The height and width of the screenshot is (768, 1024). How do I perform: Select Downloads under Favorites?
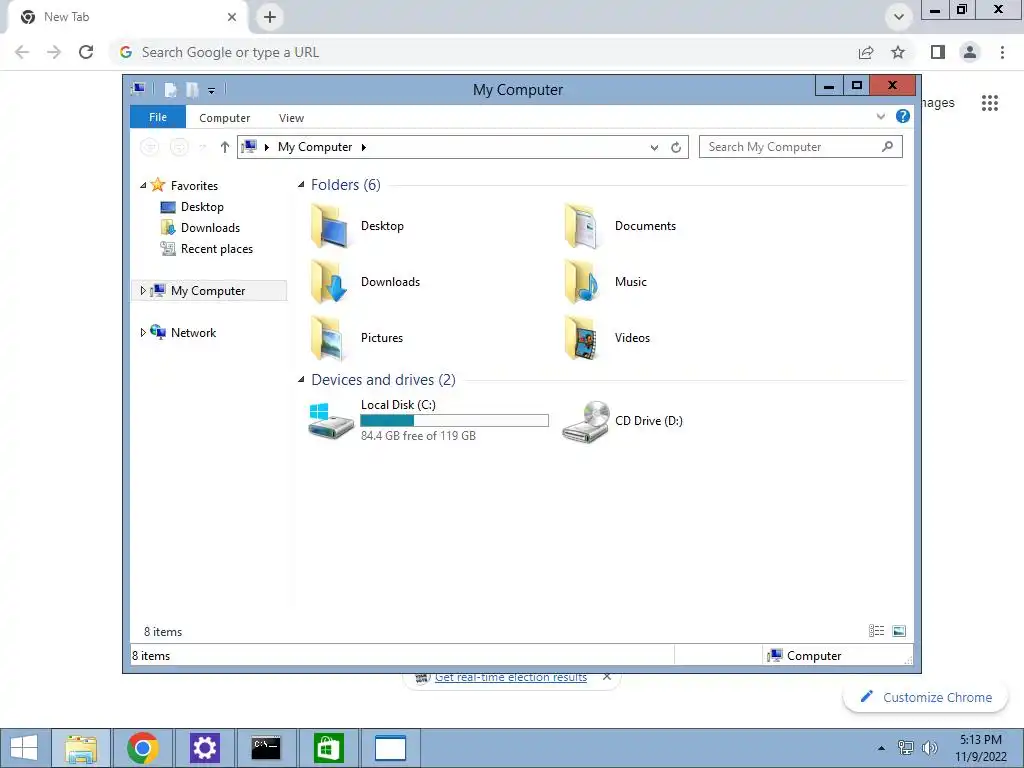coord(200,228)
